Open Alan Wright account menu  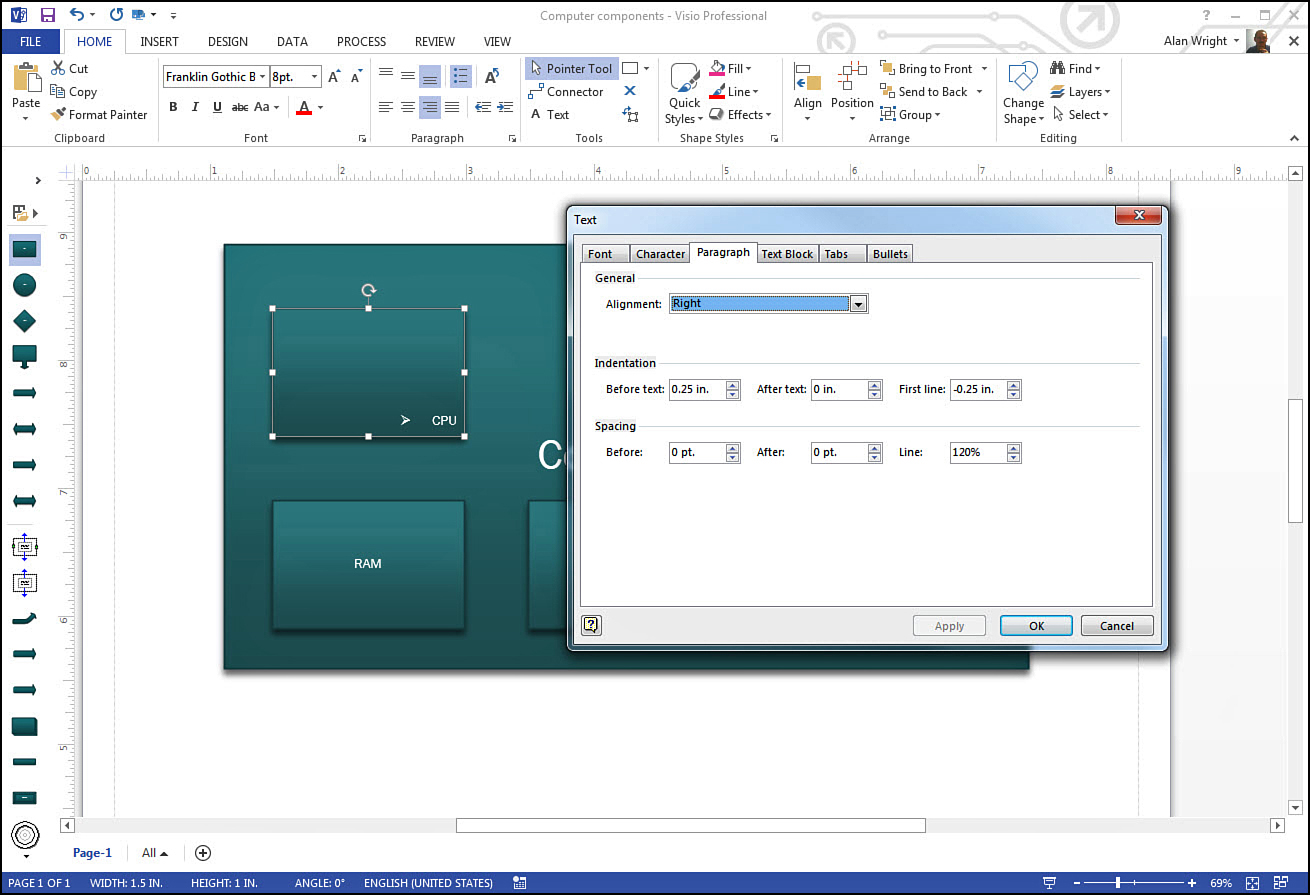tap(1202, 41)
